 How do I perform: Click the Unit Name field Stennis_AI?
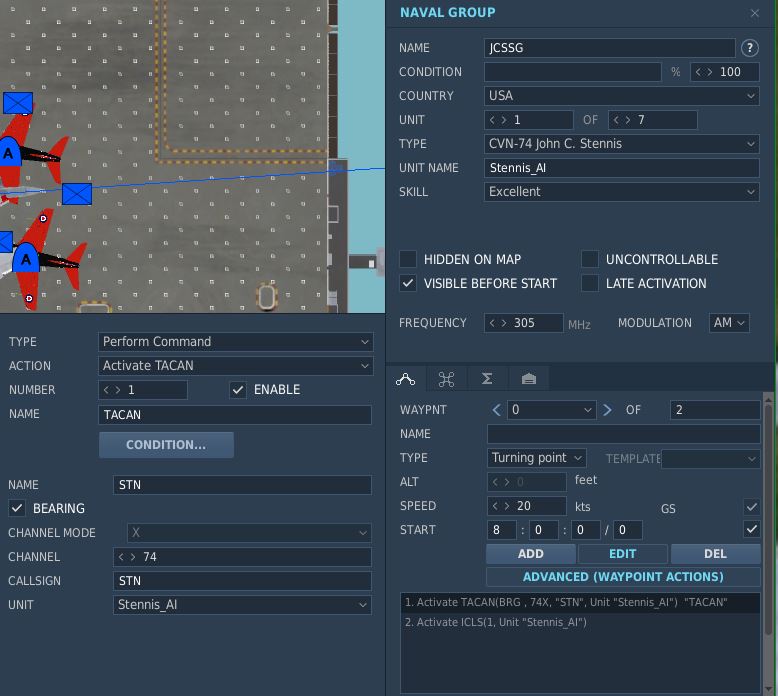[x=621, y=168]
